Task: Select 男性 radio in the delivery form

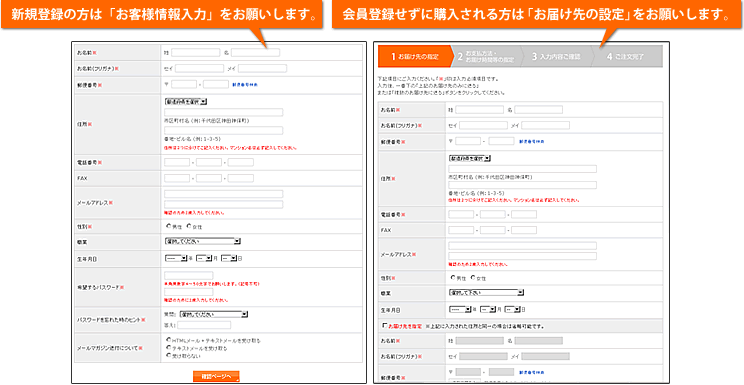Action: pos(453,277)
